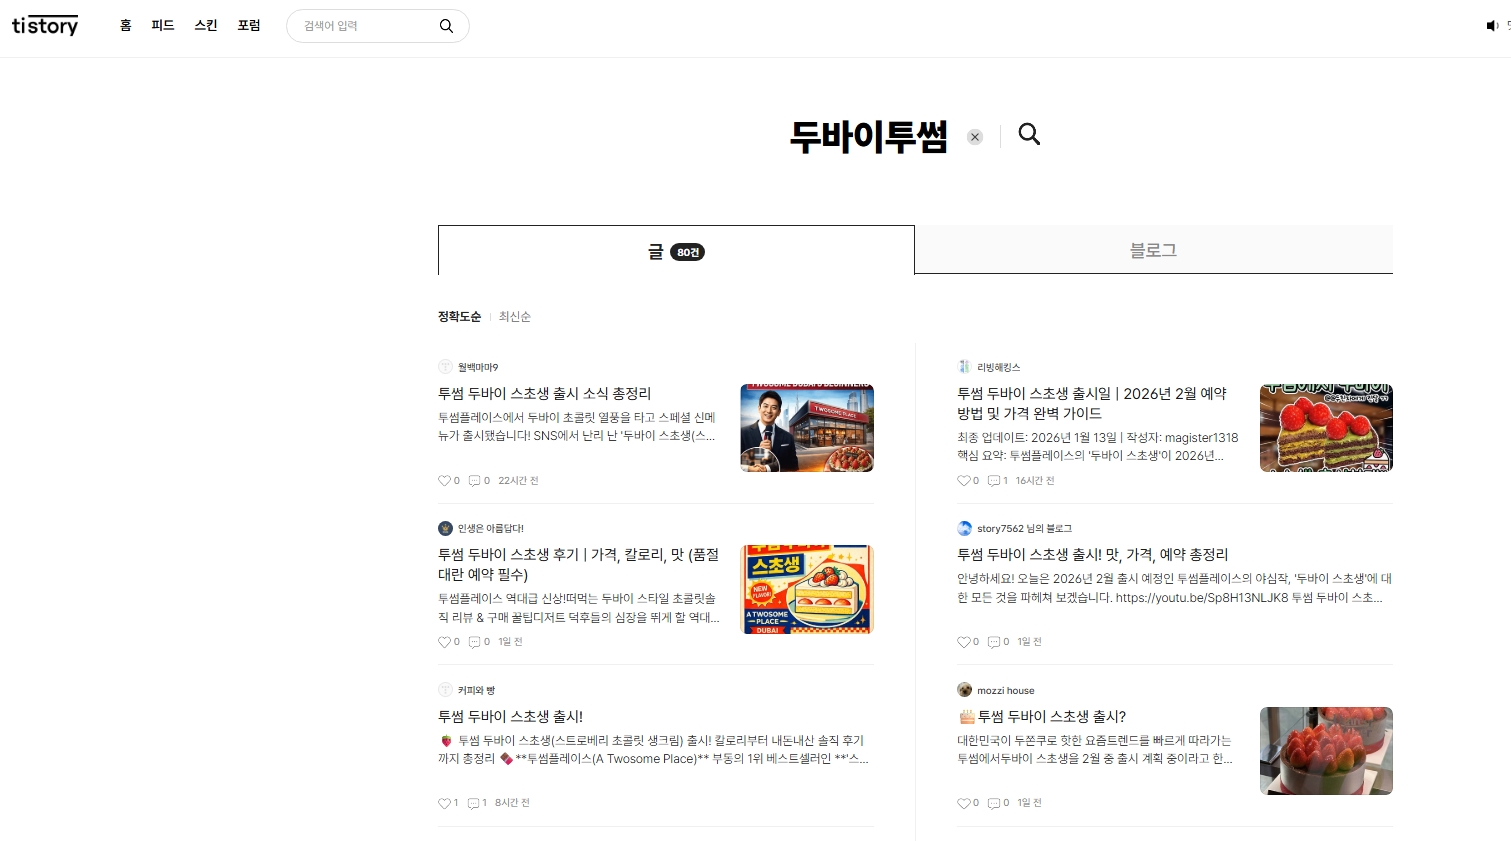1511x841 pixels.
Task: Click comment icon on 소식 총정리 post
Action: click(474, 481)
